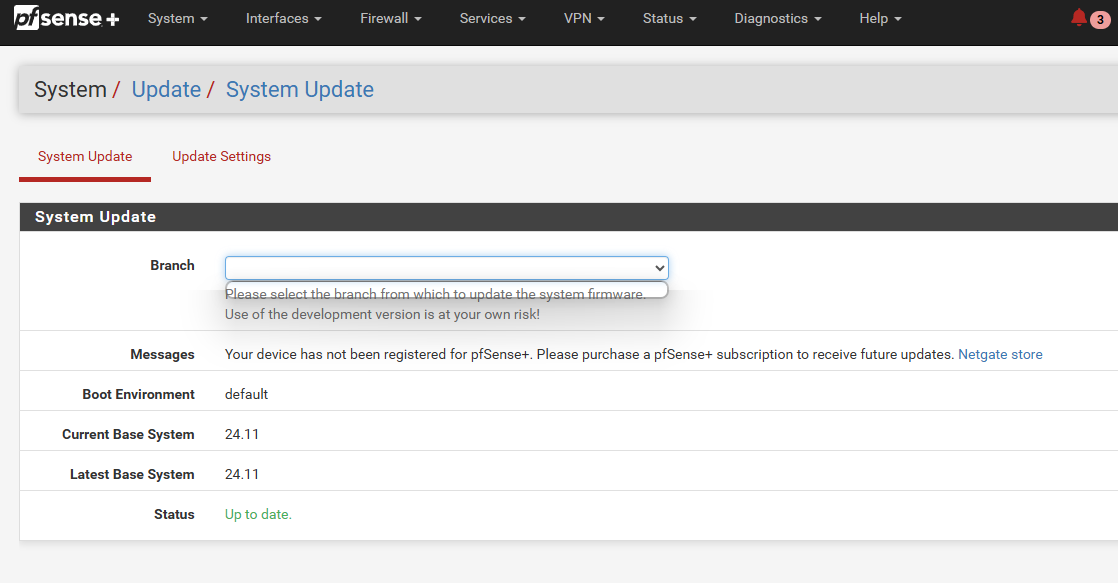Click the Status row label
The image size is (1118, 583).
[174, 514]
